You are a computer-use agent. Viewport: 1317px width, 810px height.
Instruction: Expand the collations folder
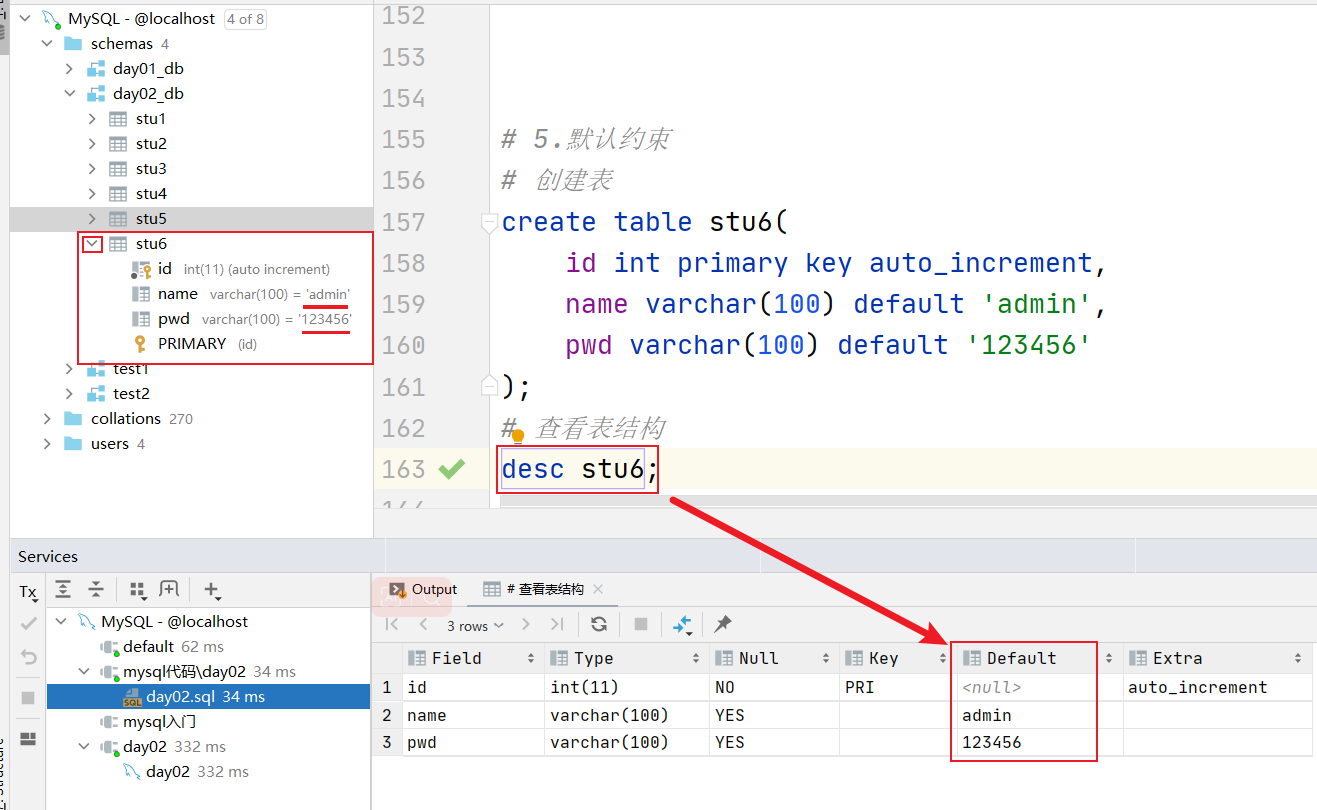coord(46,418)
